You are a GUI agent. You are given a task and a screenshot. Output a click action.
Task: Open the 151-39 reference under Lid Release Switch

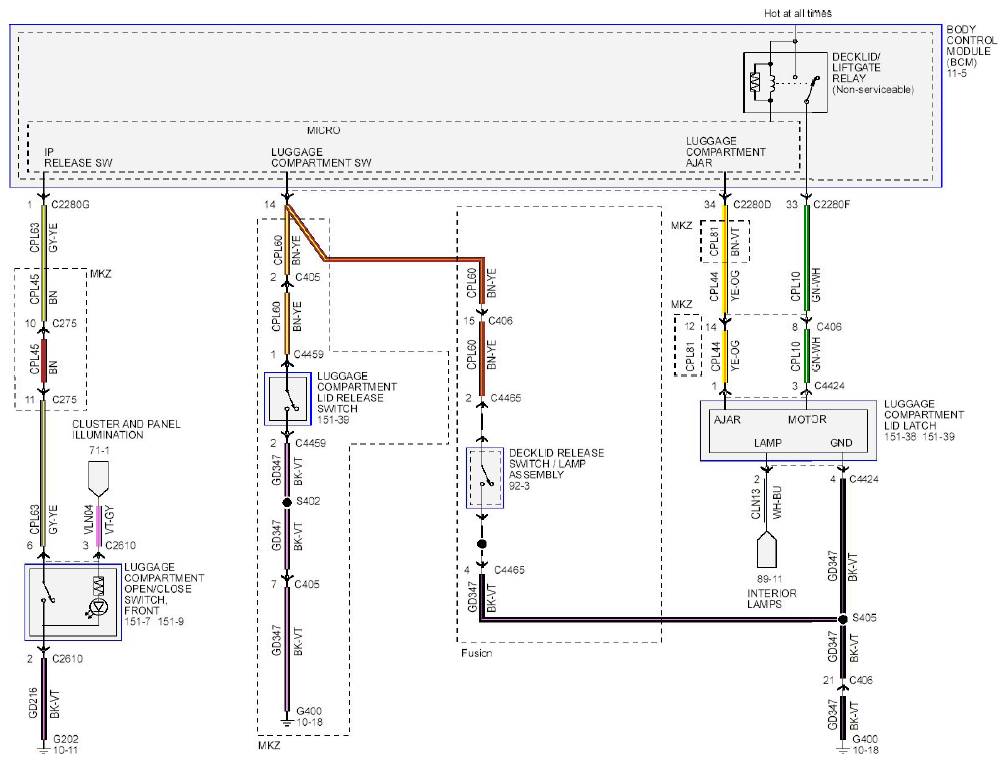[x=333, y=420]
